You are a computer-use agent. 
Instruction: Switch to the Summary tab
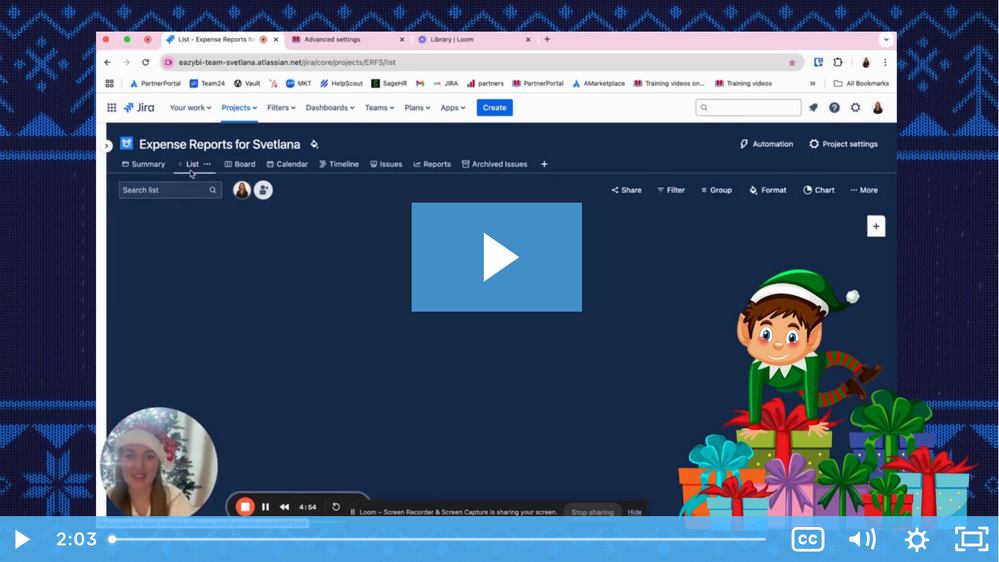143,164
